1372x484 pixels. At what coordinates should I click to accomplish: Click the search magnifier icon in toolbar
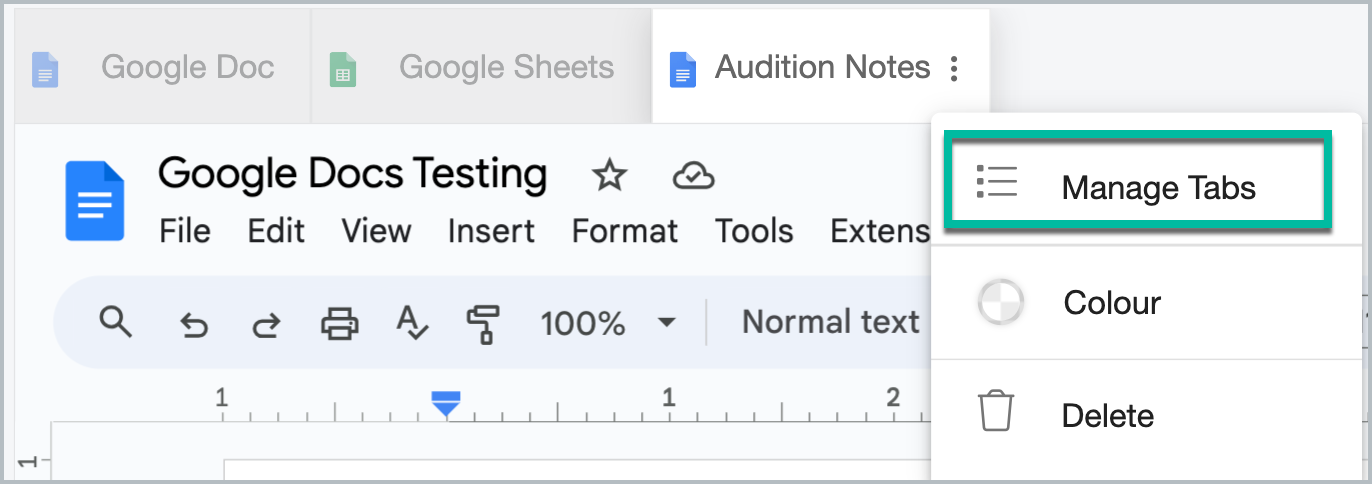116,322
